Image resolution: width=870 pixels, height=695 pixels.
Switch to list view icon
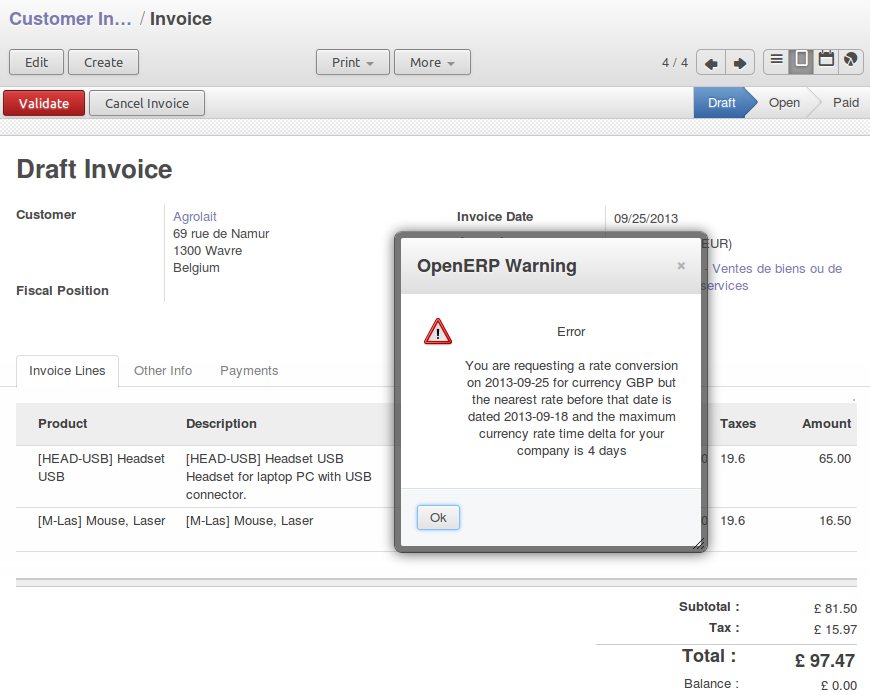(x=776, y=61)
